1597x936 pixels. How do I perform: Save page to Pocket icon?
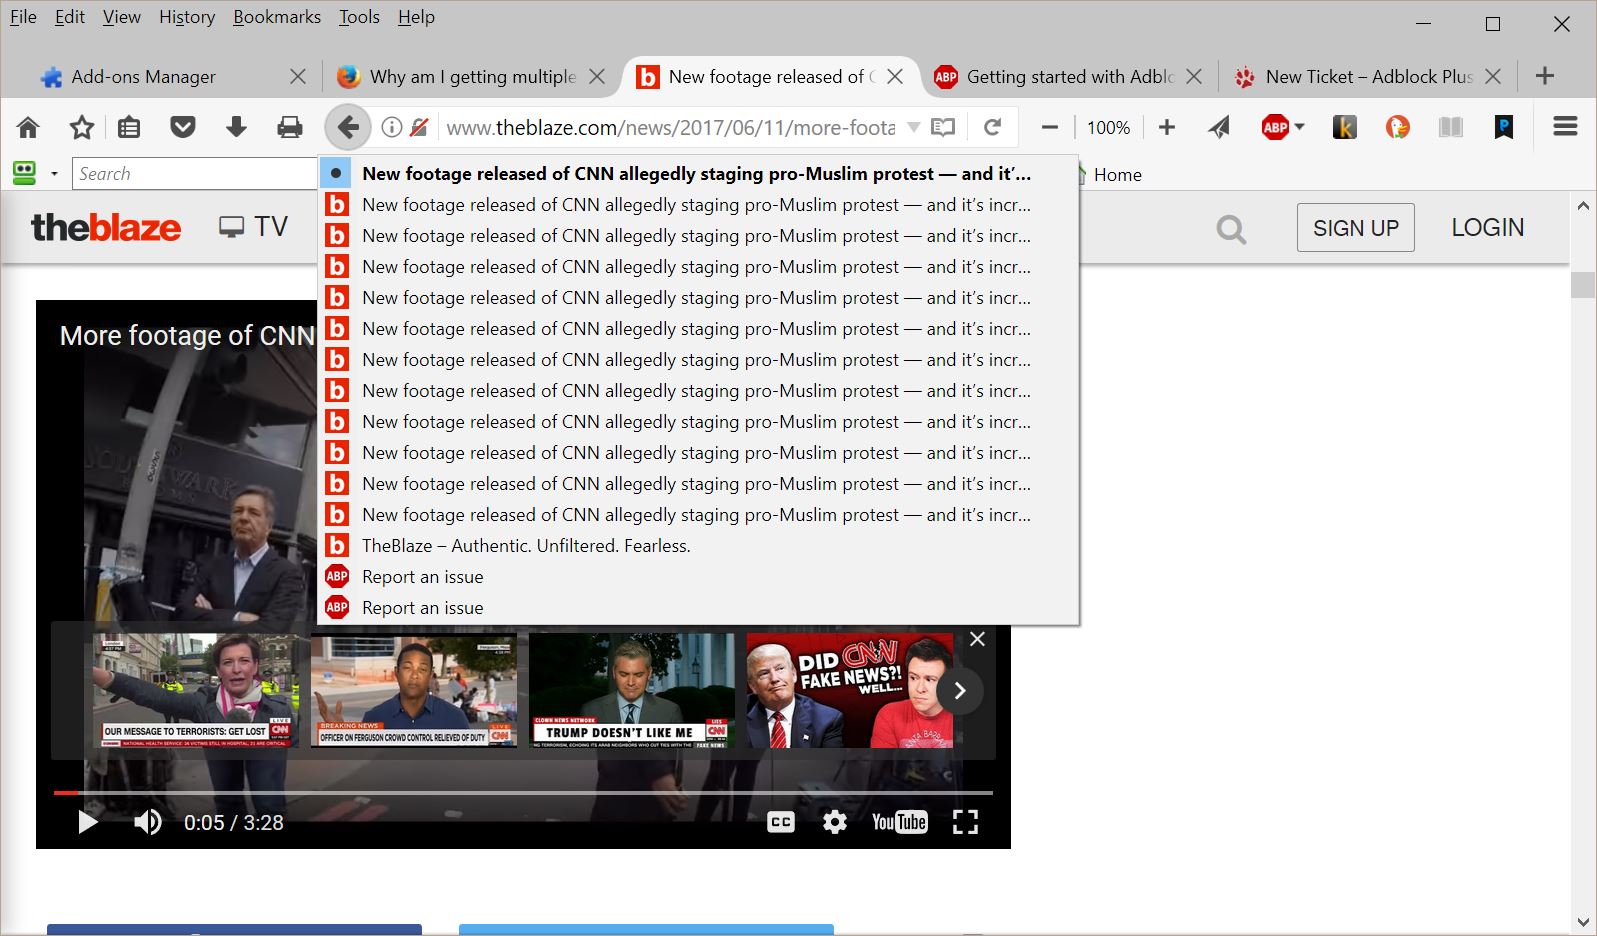[183, 127]
